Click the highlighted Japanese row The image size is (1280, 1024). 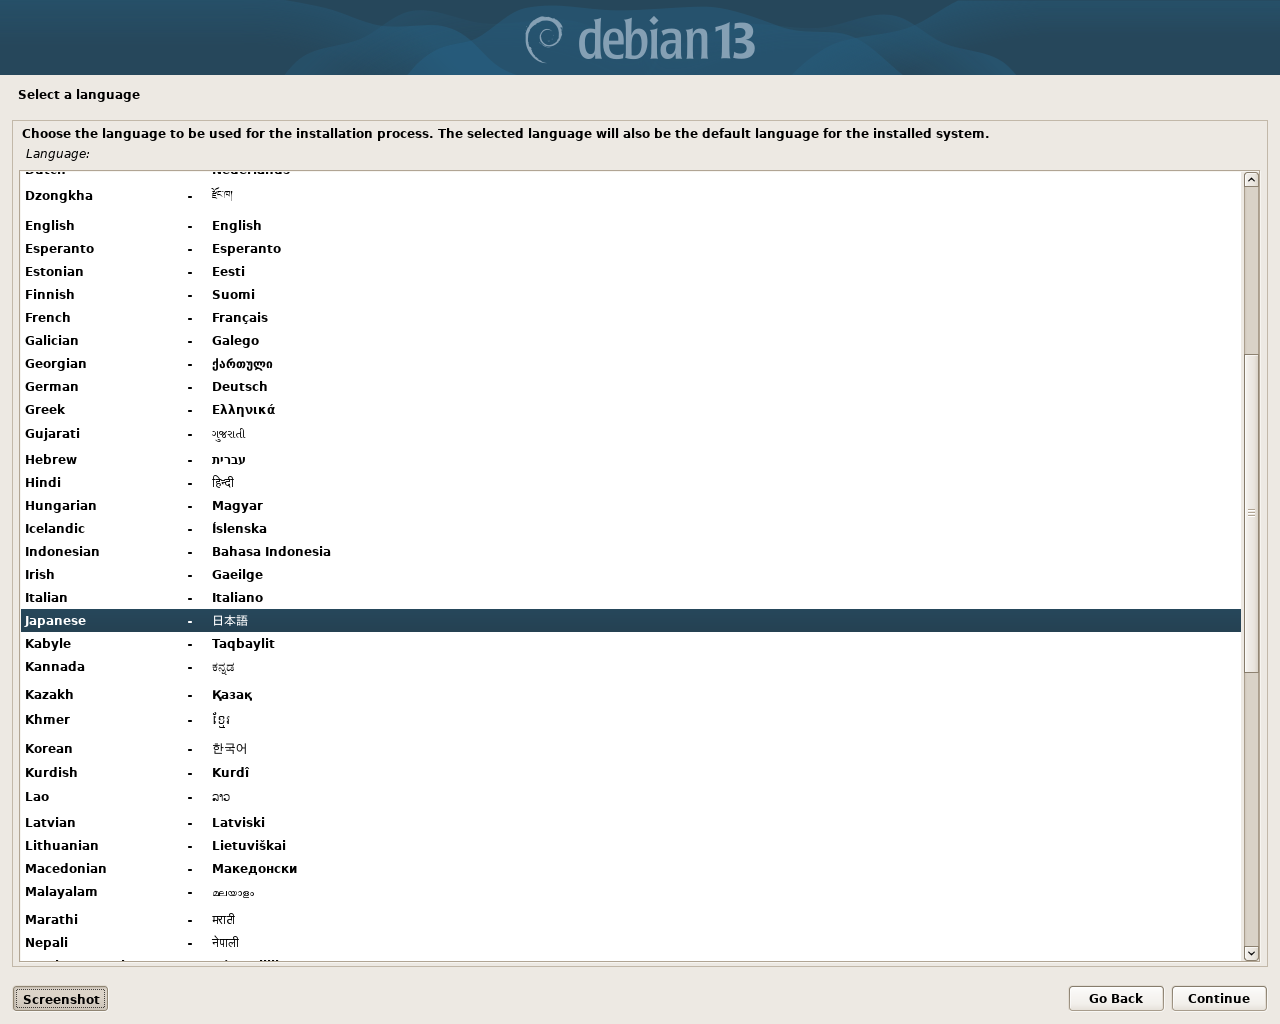[x=631, y=621]
